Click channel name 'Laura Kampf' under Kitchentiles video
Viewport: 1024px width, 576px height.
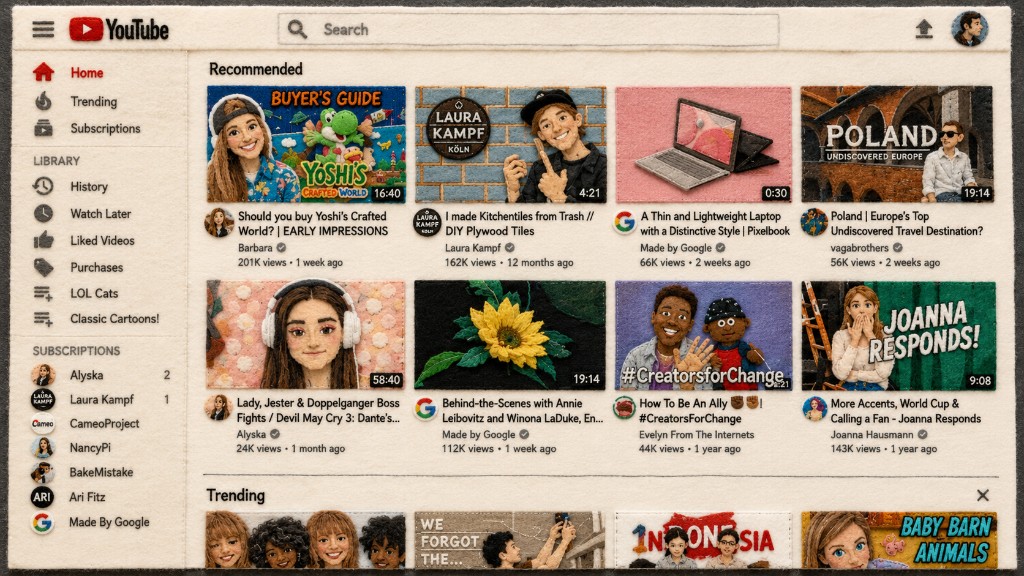click(x=473, y=248)
